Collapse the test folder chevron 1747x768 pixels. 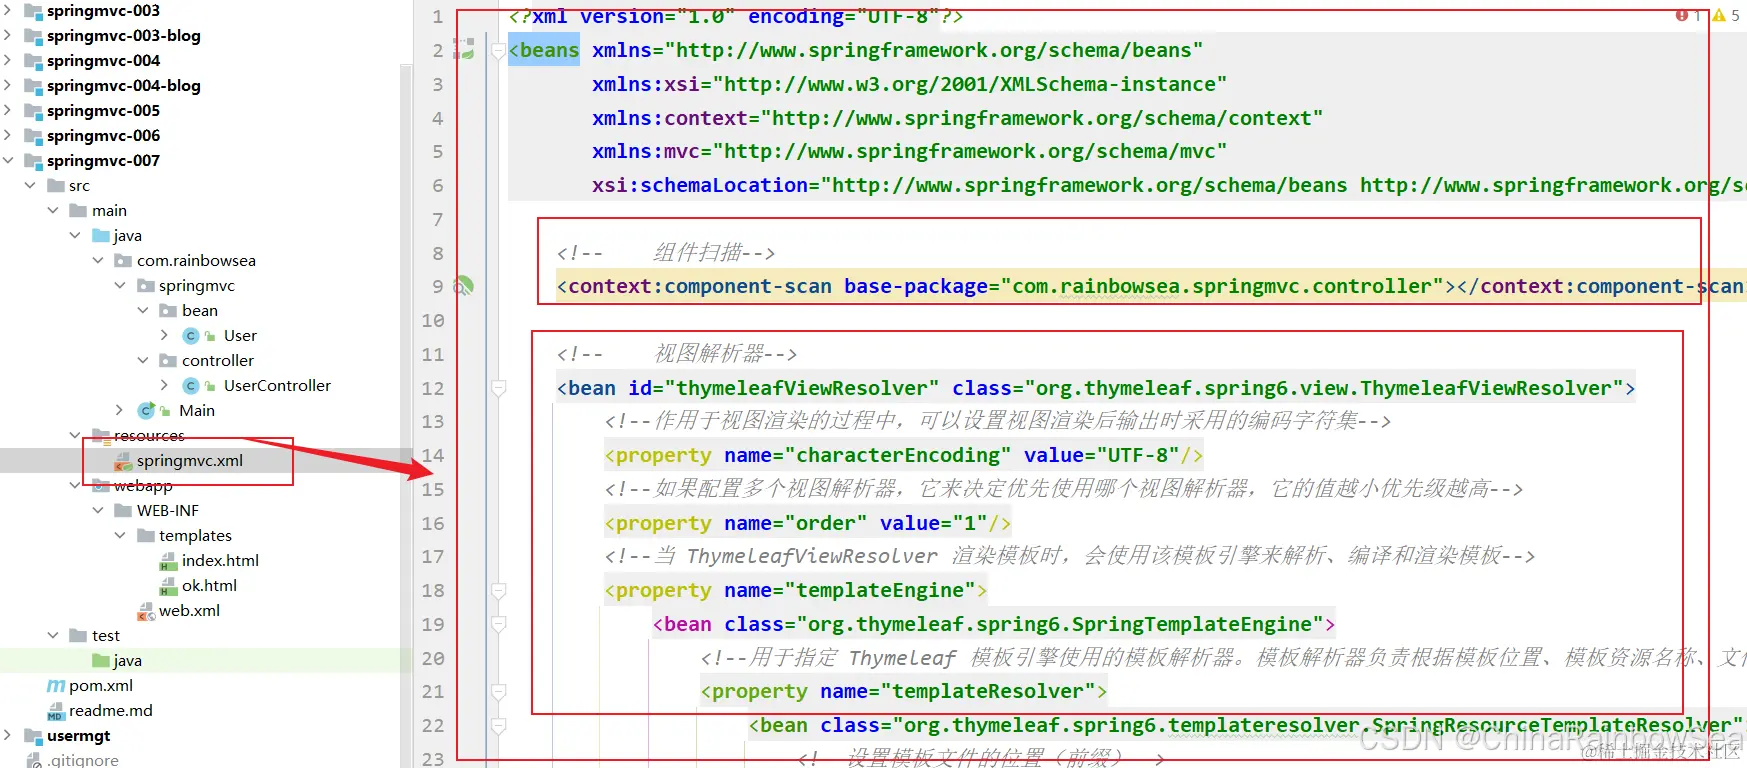(x=53, y=635)
